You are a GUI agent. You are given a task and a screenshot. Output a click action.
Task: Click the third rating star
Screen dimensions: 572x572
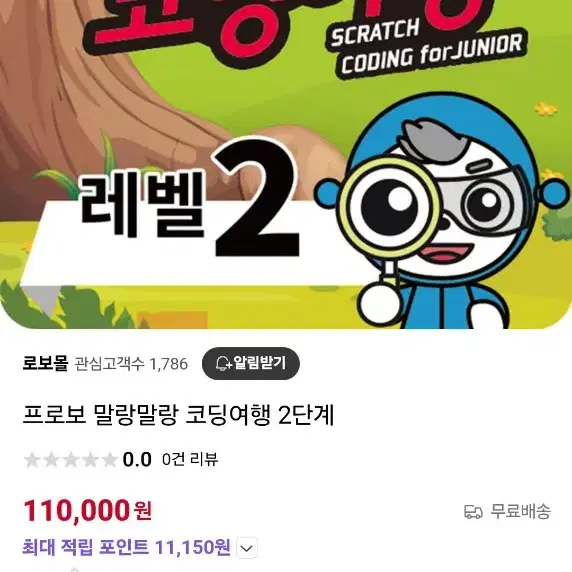71,460
